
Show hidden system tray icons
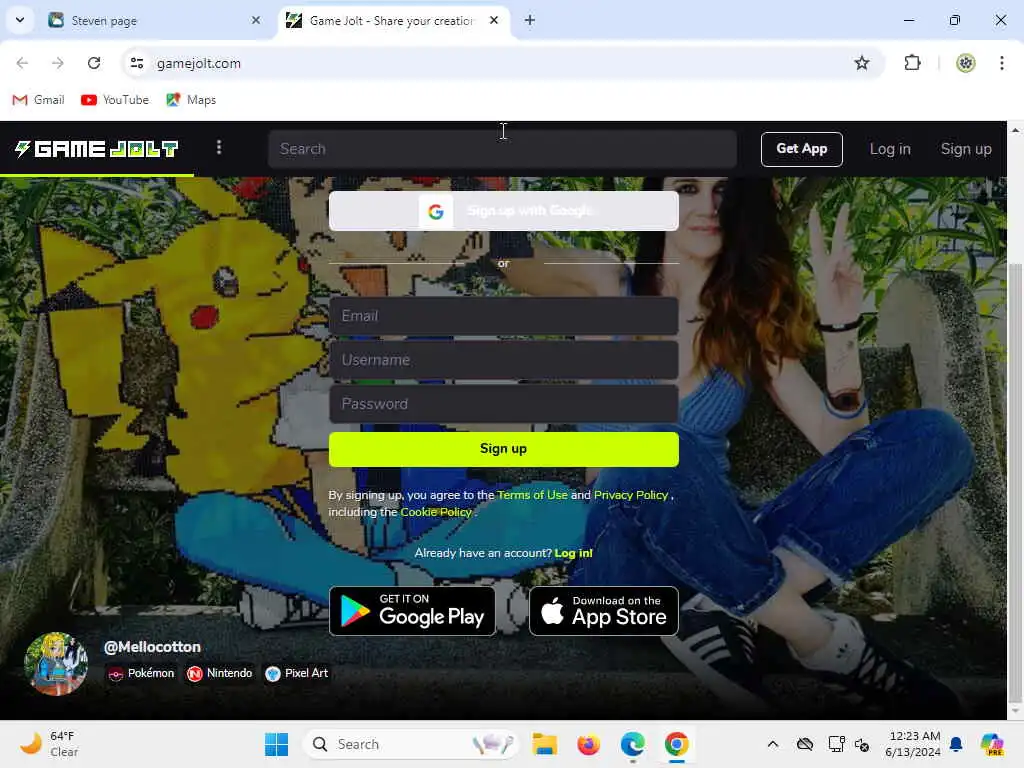[773, 744]
